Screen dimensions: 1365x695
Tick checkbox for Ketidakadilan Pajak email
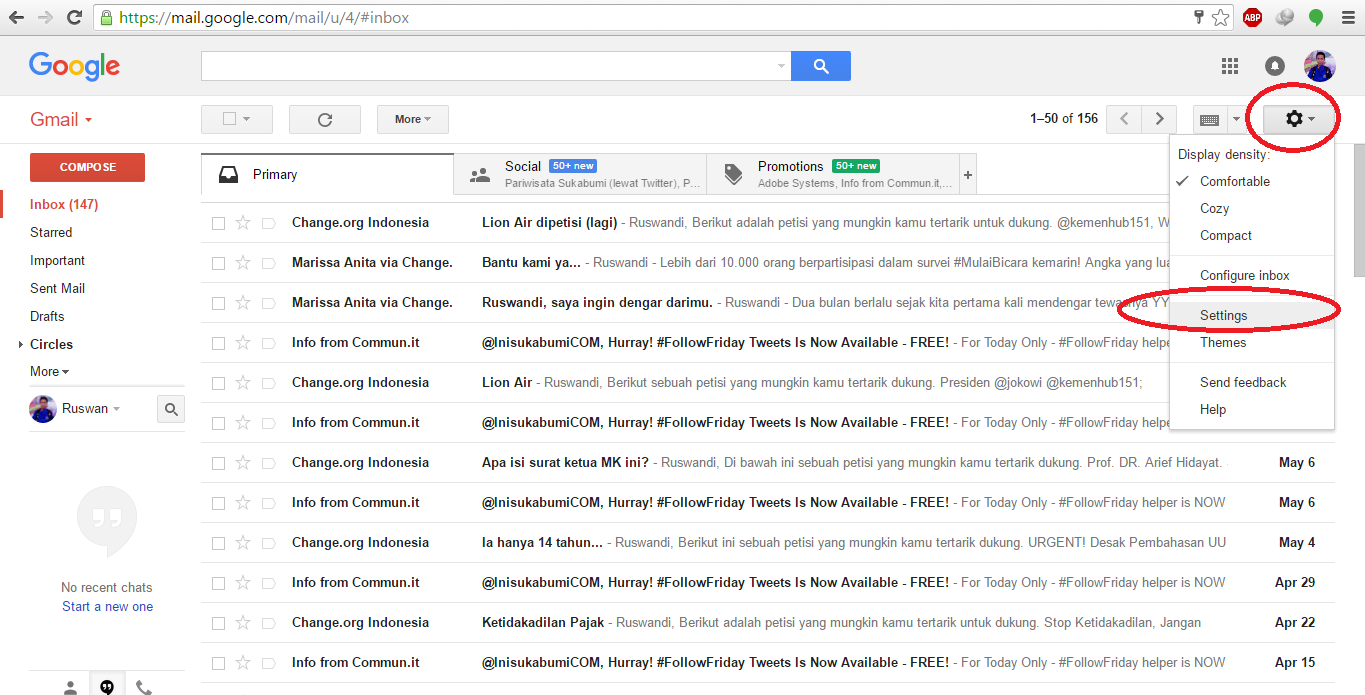218,623
